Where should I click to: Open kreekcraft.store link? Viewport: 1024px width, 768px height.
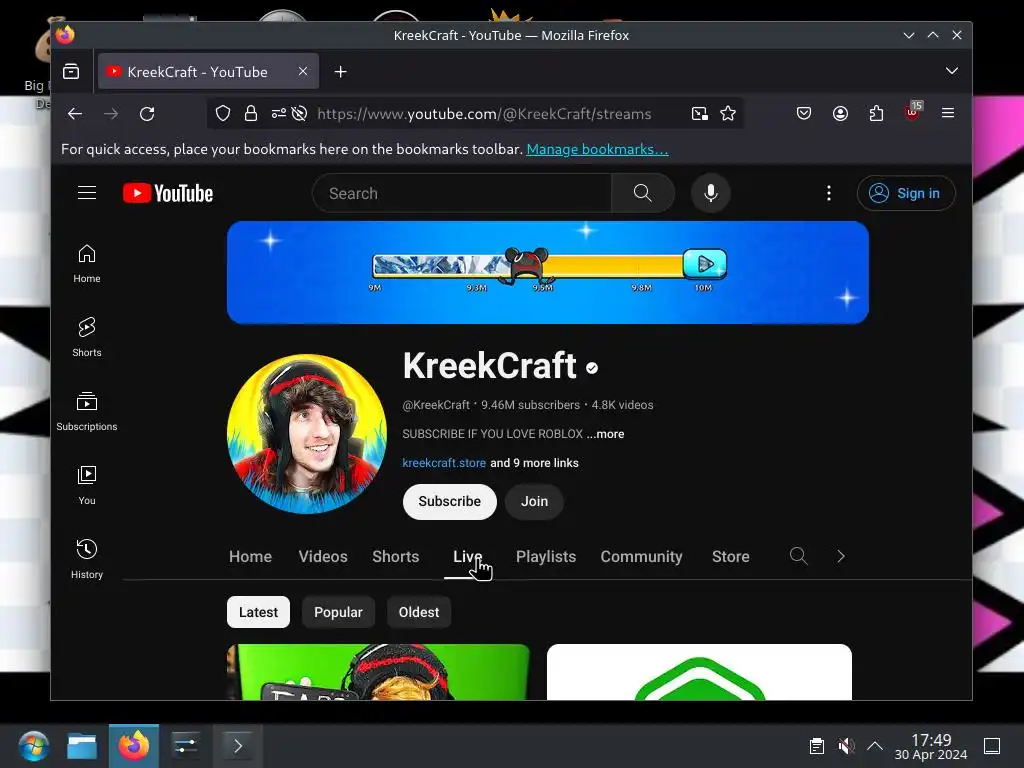click(x=444, y=463)
